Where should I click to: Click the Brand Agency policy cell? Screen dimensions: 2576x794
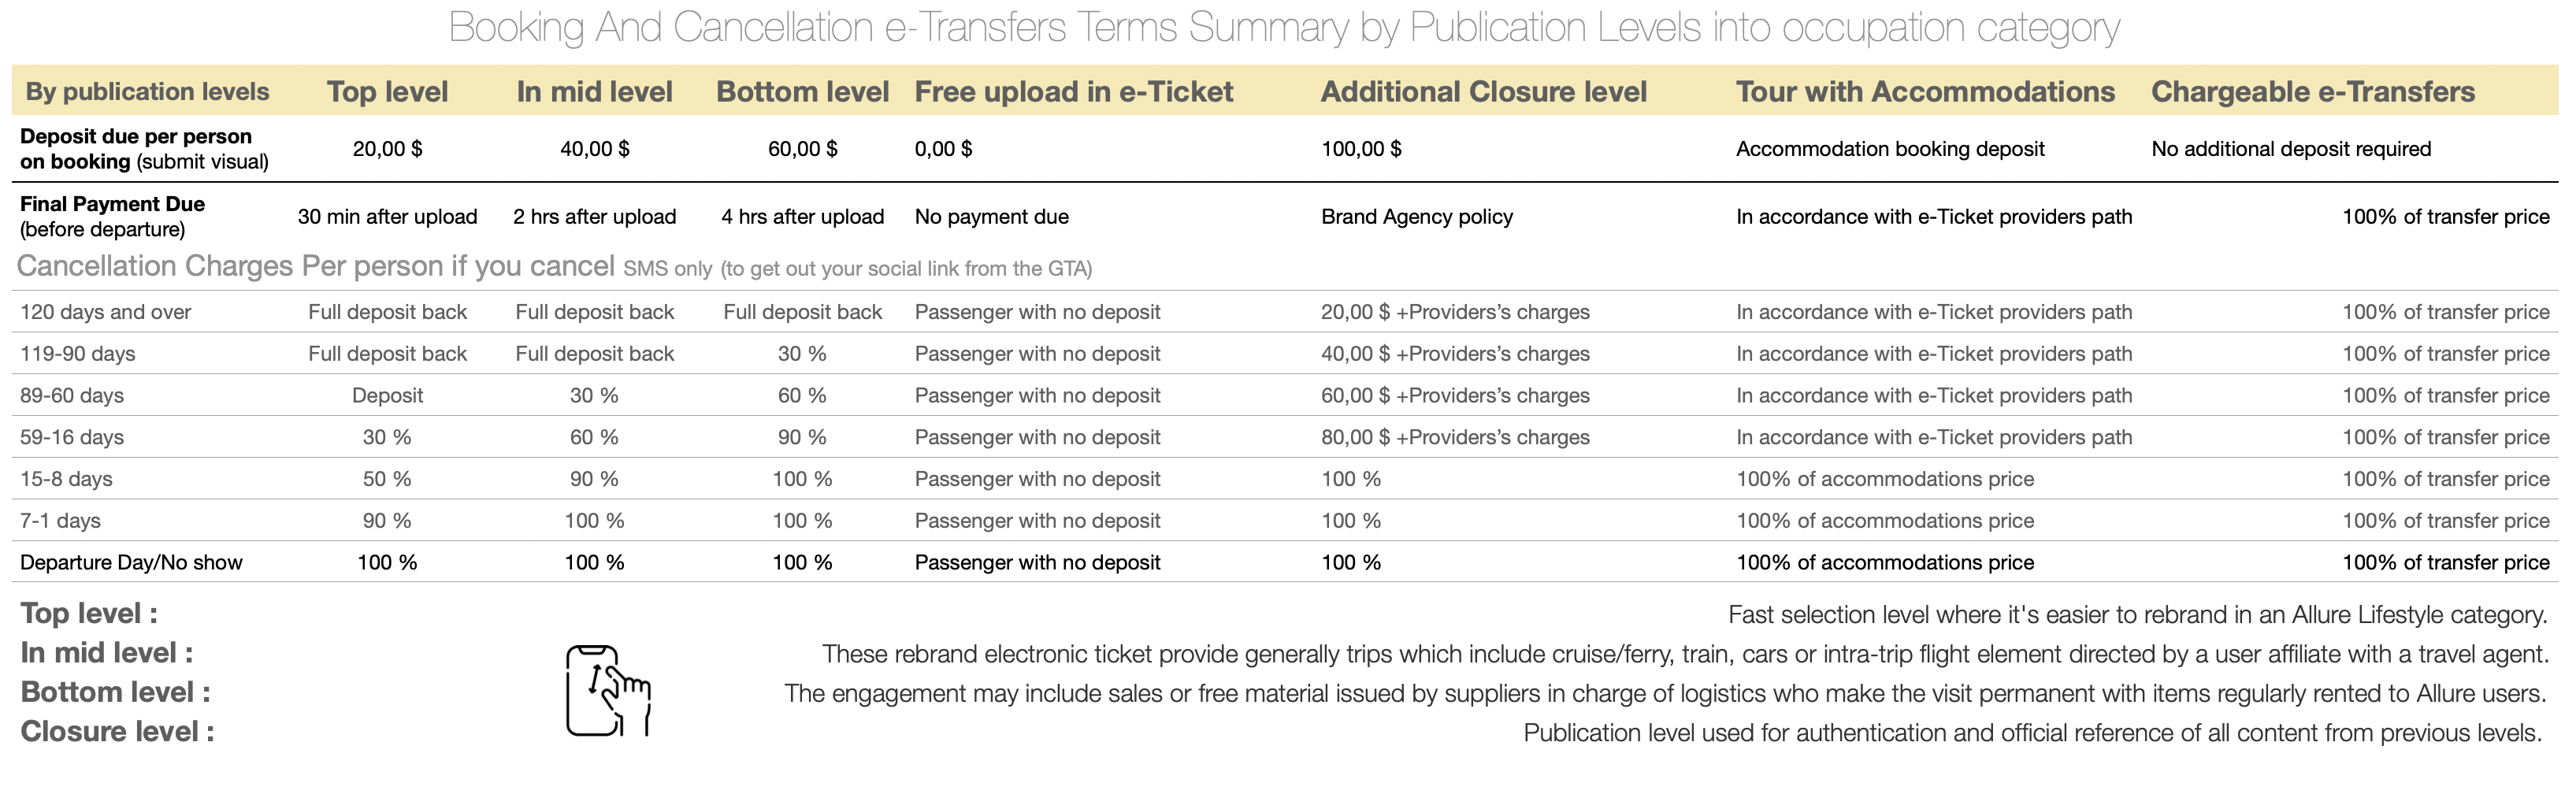[1417, 217]
